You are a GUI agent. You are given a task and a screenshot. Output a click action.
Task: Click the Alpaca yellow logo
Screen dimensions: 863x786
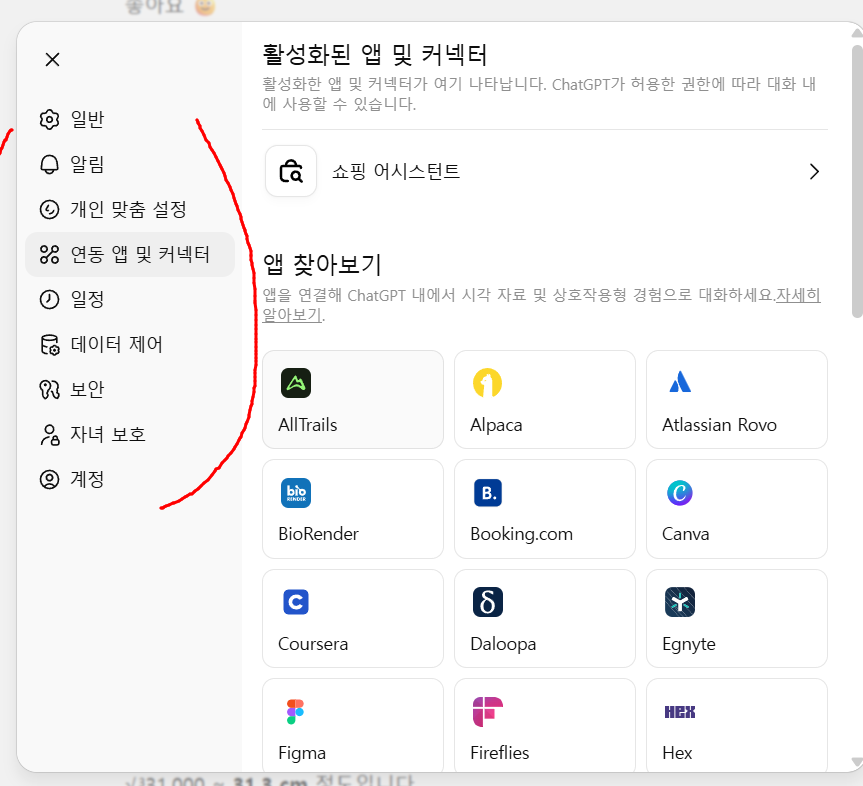coord(488,383)
